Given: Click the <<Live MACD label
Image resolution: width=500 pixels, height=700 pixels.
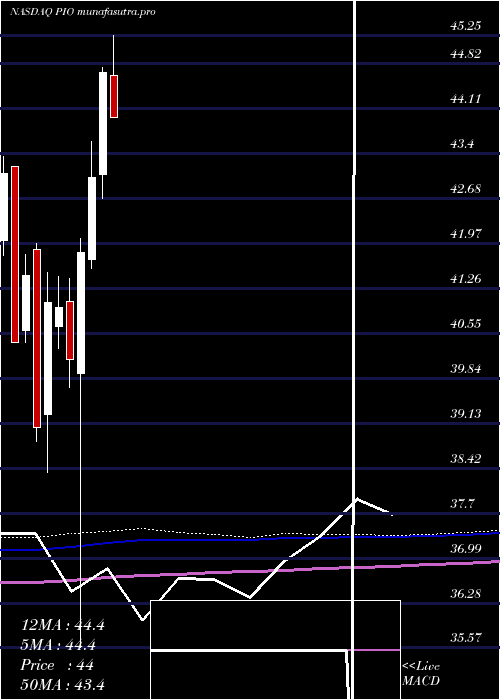Looking at the screenshot, I should 421,674.
